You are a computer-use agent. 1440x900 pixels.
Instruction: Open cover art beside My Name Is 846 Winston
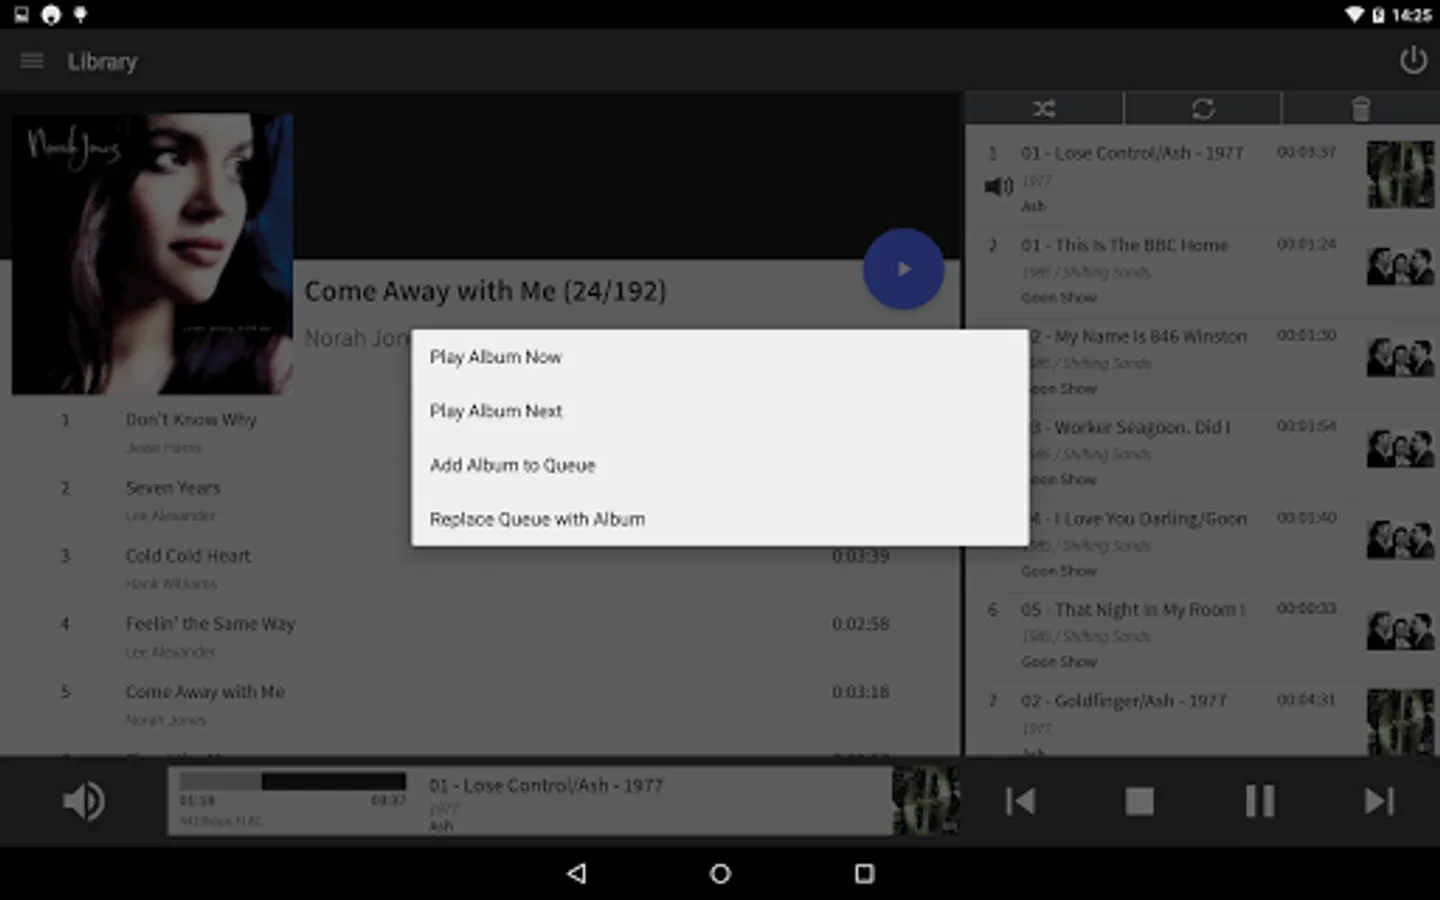click(x=1400, y=357)
